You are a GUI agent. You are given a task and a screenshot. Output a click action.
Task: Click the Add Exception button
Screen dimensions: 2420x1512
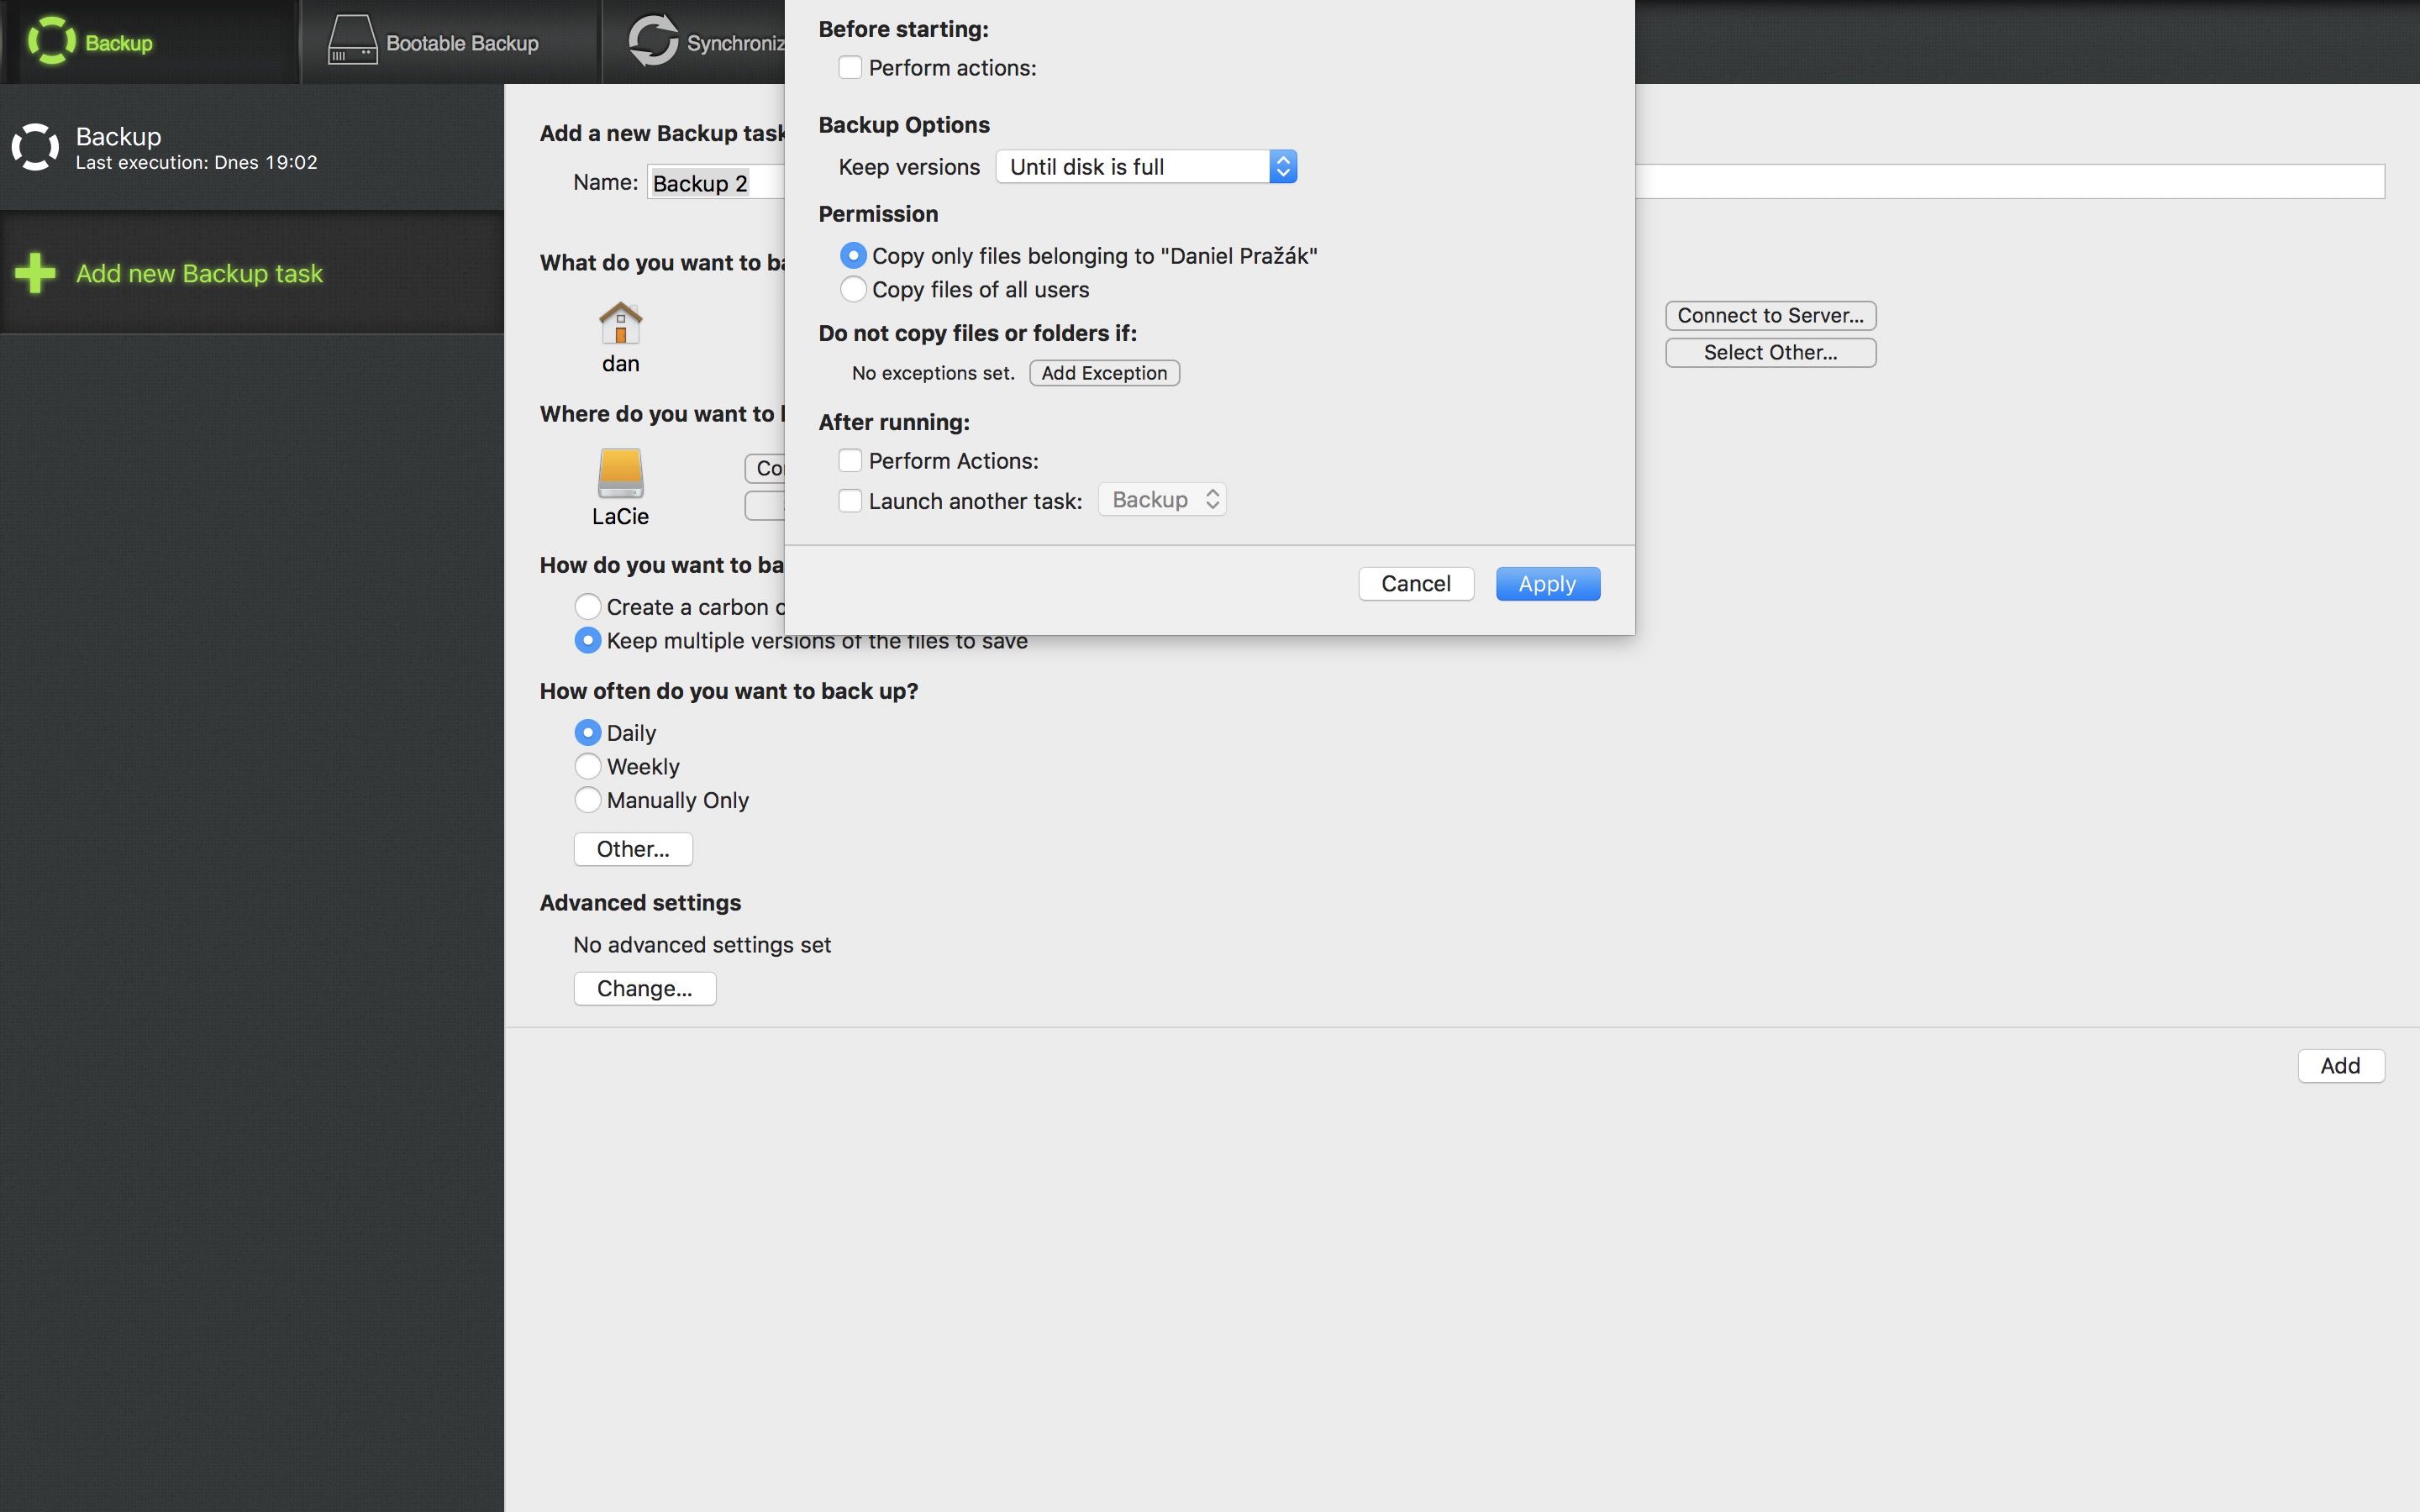click(1104, 373)
